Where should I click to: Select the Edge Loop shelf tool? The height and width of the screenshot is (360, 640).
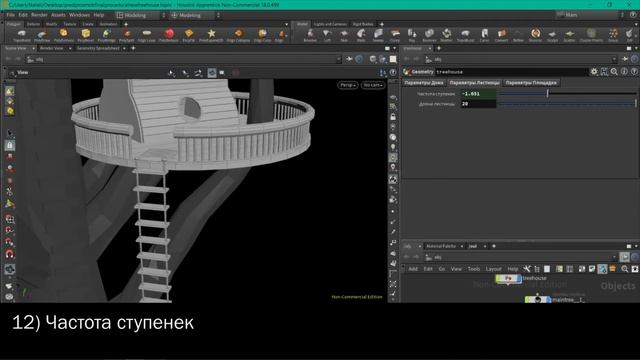click(147, 35)
